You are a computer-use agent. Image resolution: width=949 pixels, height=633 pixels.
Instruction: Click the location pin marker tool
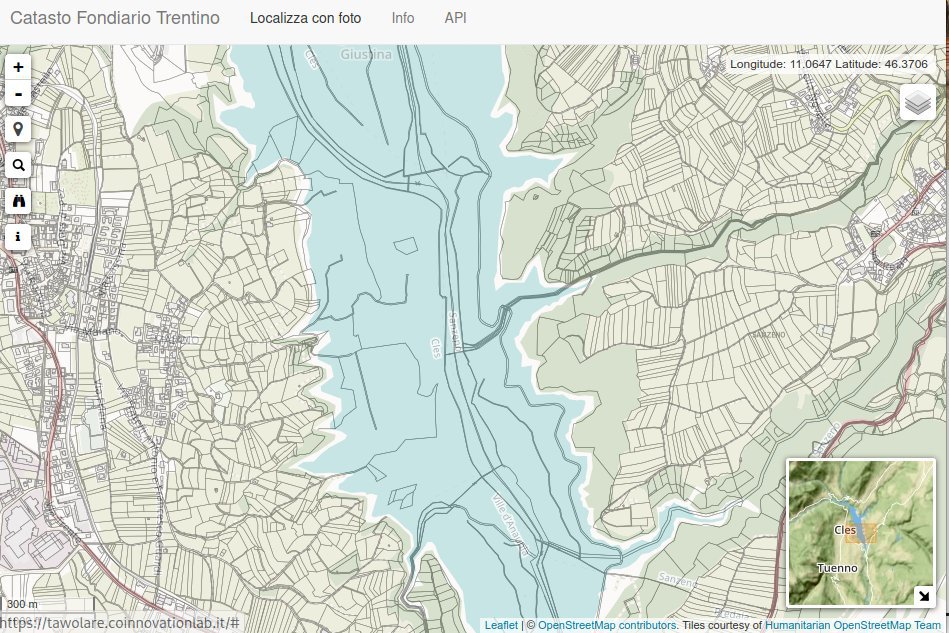[x=18, y=130]
